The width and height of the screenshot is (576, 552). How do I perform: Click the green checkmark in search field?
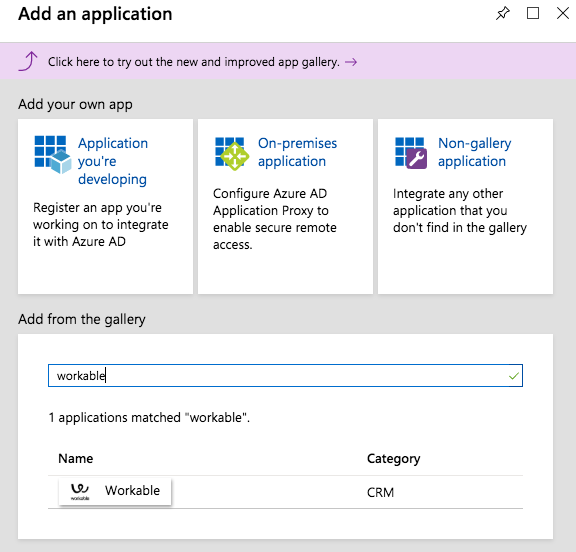pos(514,376)
